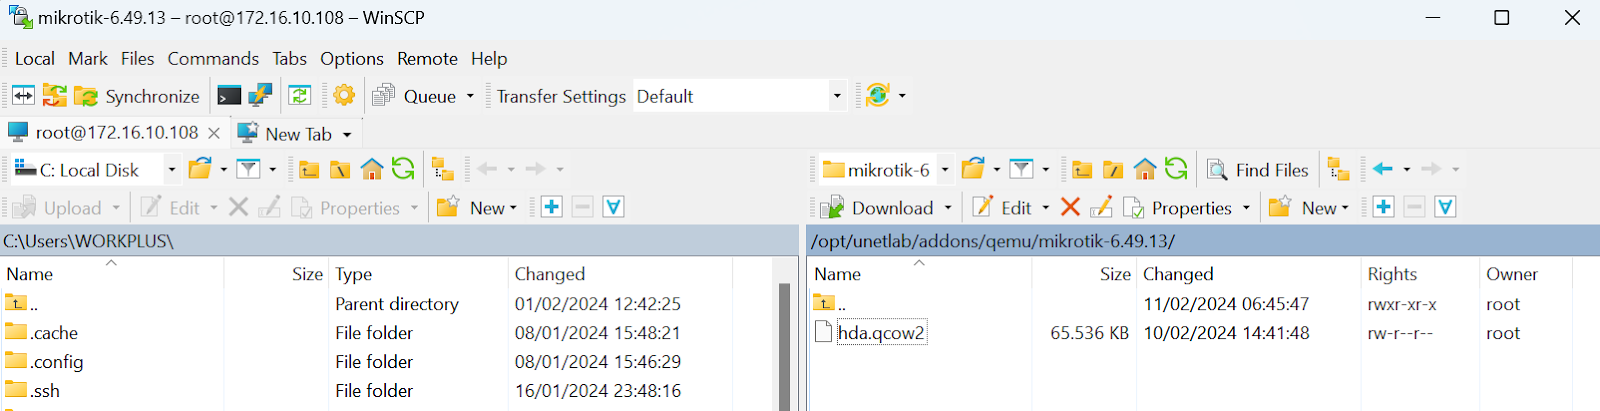Expand the remote Back history dropdown arrow
This screenshot has width=1600, height=411.
tap(1407, 170)
